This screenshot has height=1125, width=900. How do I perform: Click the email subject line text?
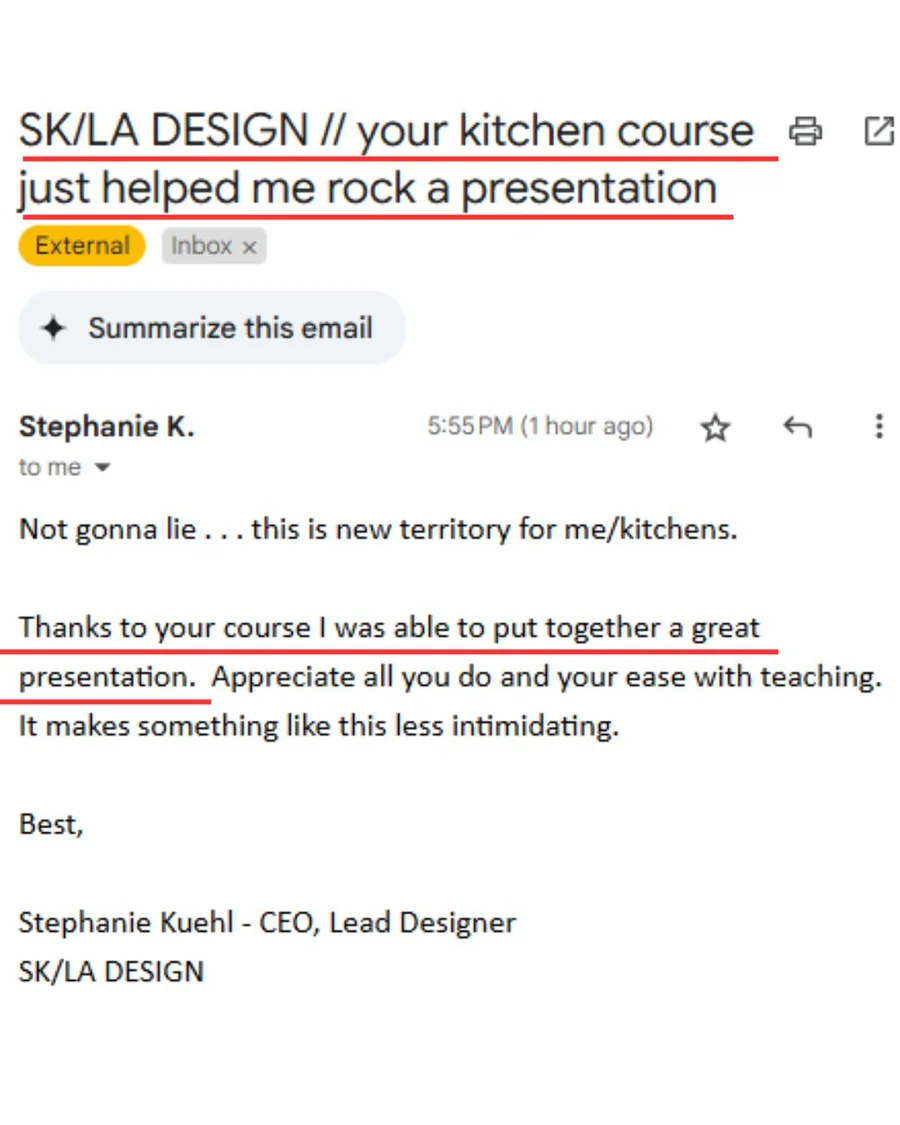[385, 130]
